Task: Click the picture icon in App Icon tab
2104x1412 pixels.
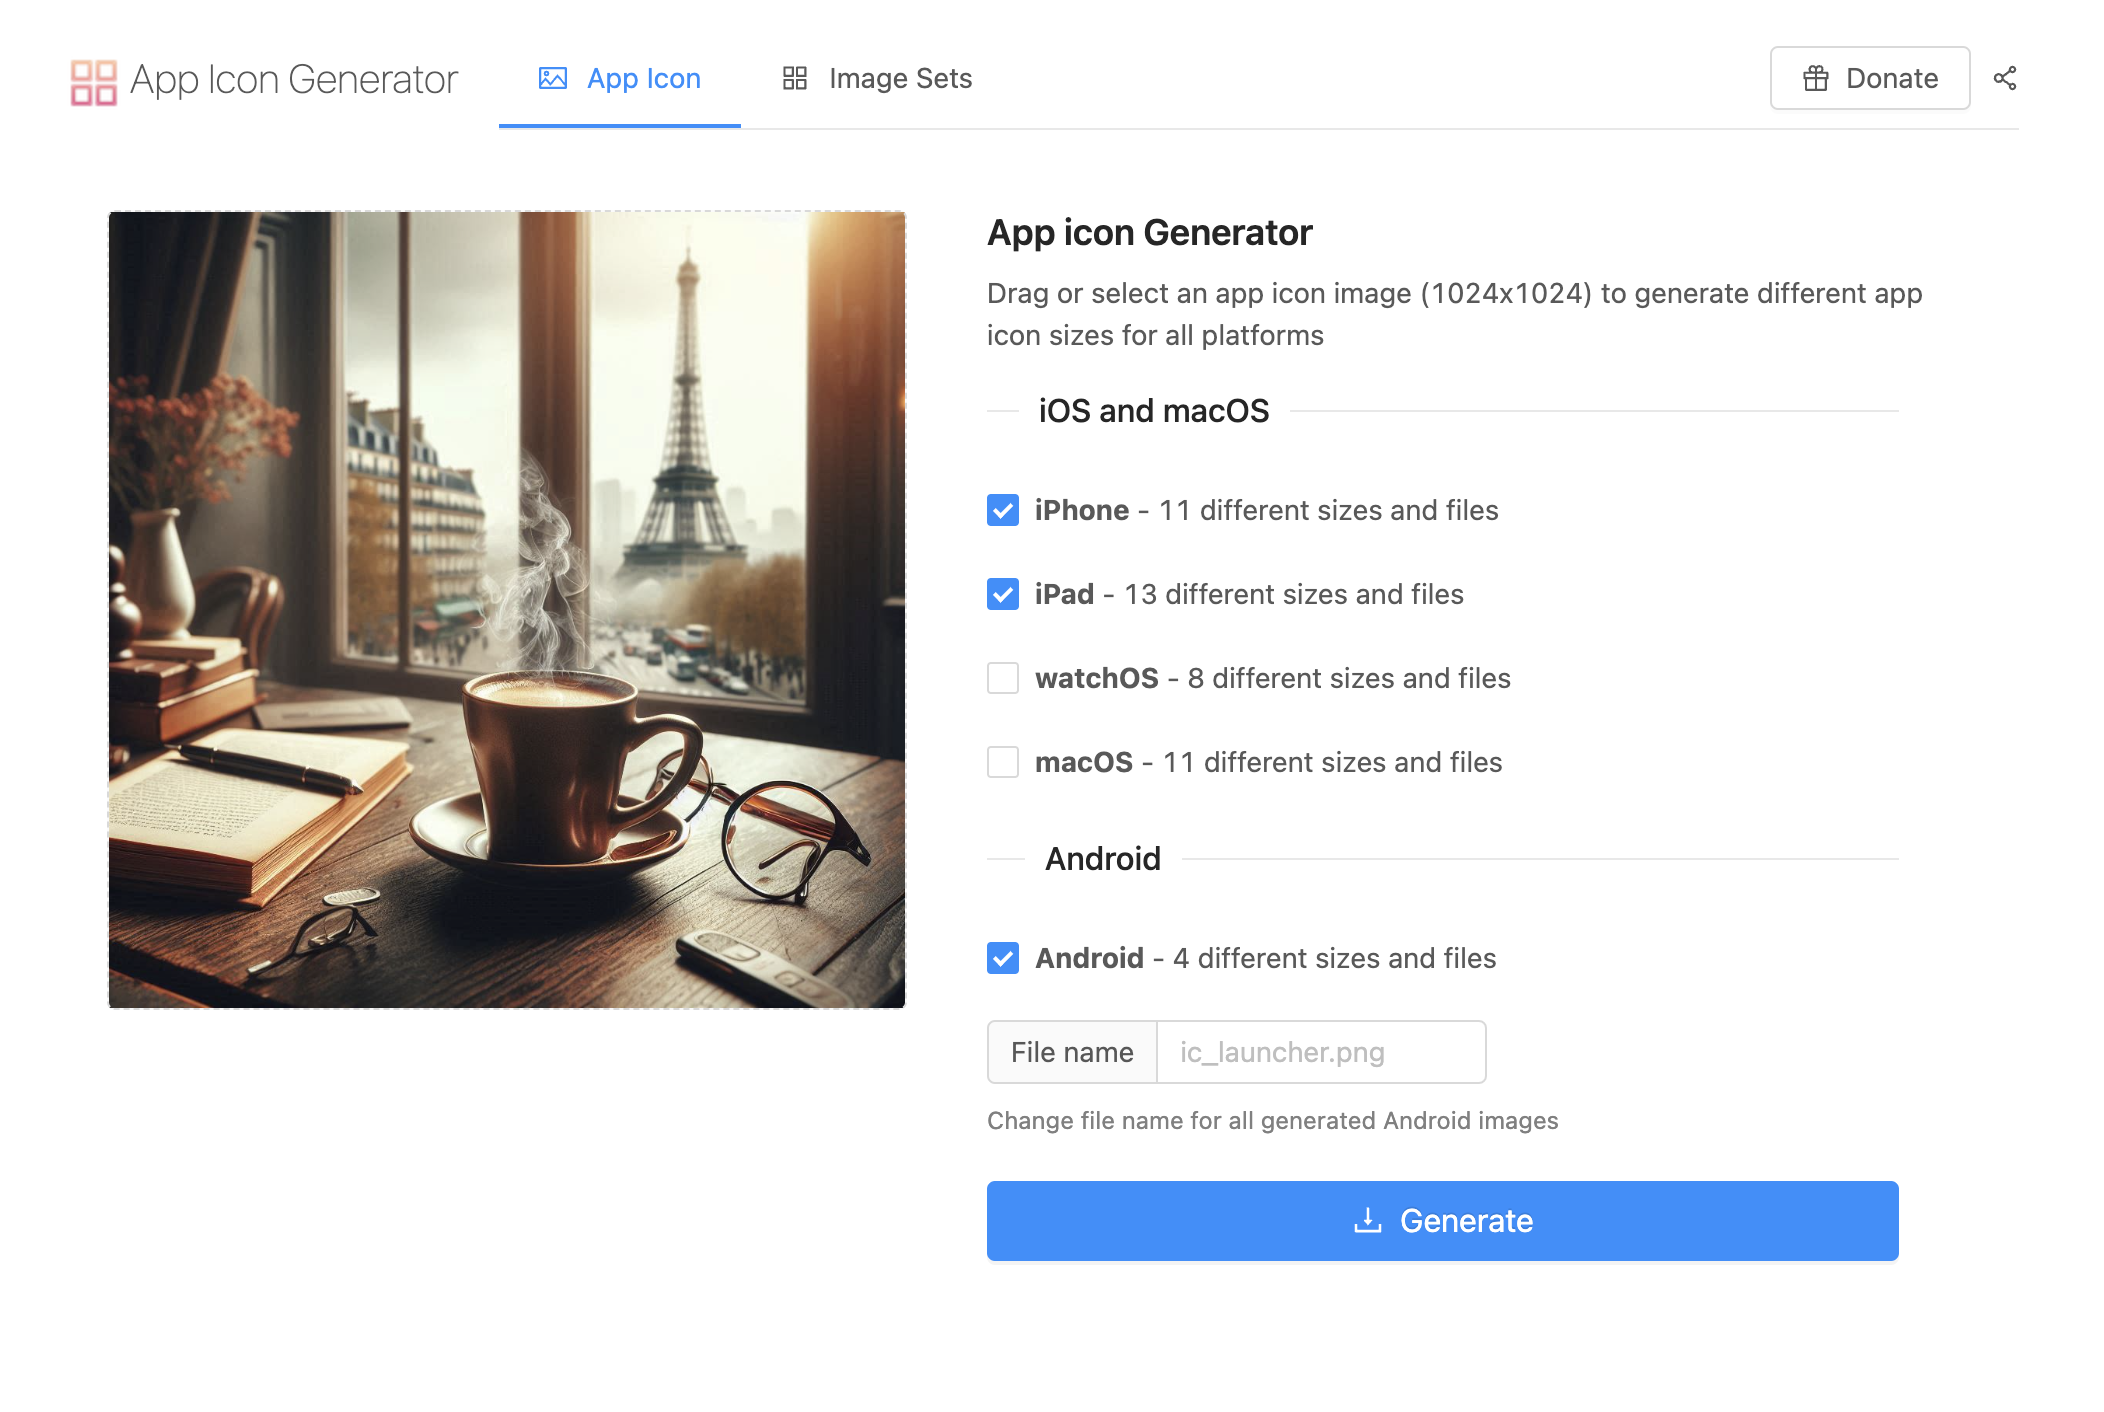Action: click(553, 78)
